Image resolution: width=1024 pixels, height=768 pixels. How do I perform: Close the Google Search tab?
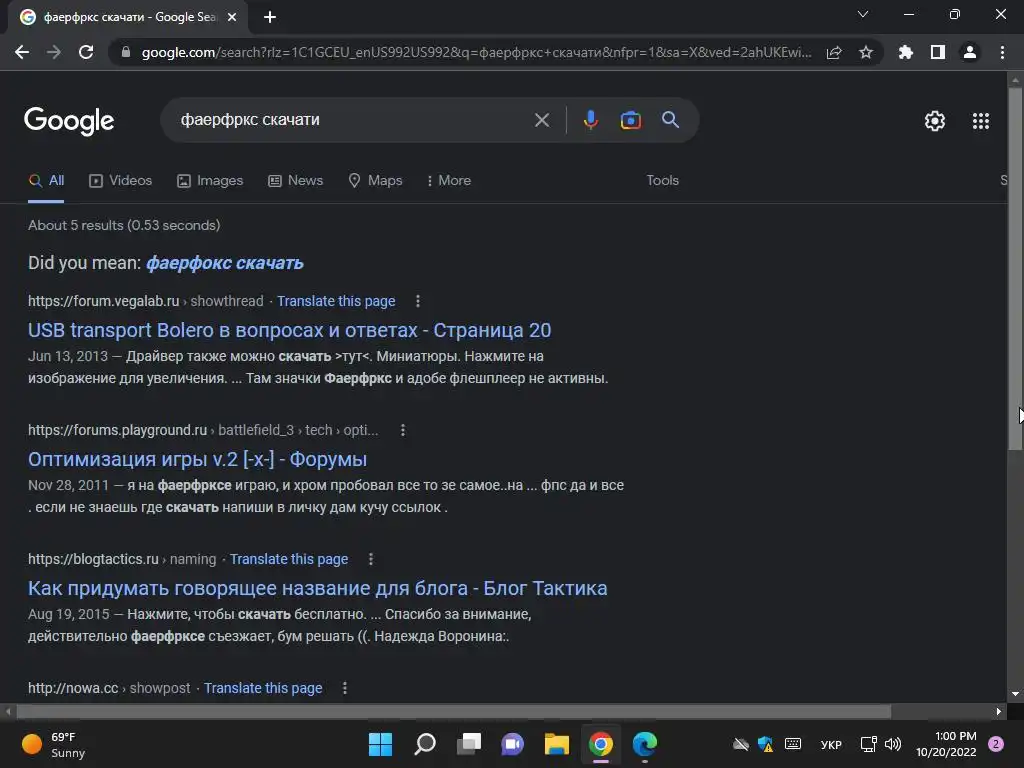pos(232,17)
